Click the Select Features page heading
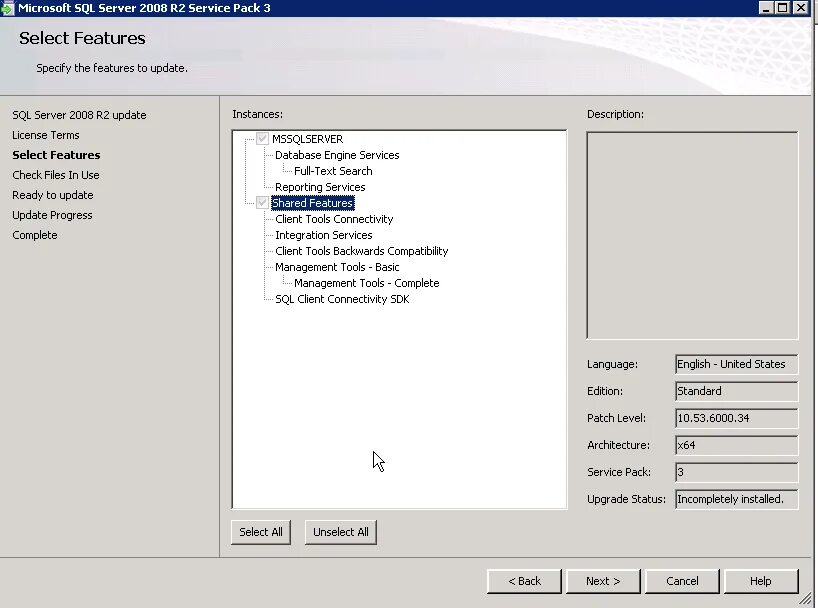This screenshot has height=608, width=818. point(82,38)
